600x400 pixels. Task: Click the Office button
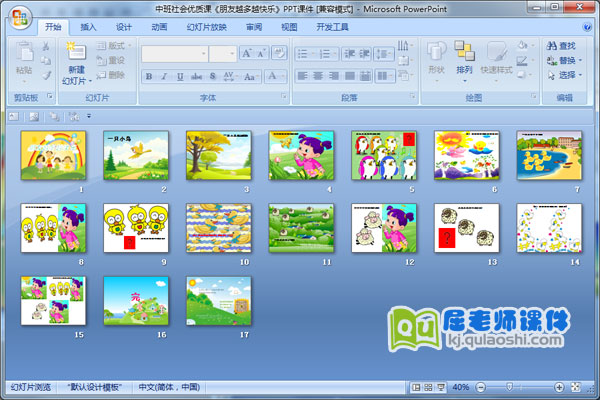[18, 17]
